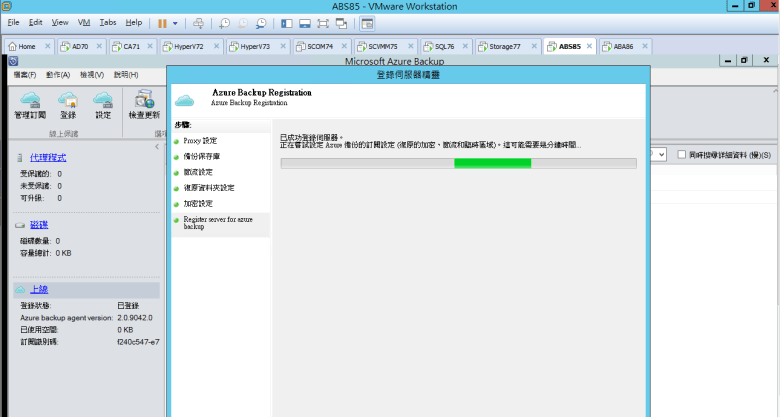Pause the VM with the pause icon
Image resolution: width=780 pixels, height=417 pixels.
[x=162, y=22]
